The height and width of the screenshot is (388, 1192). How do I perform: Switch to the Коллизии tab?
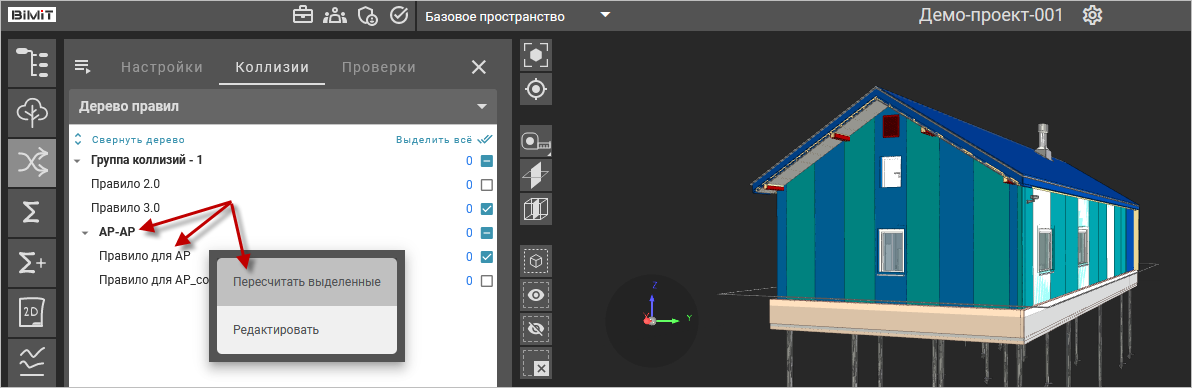272,67
